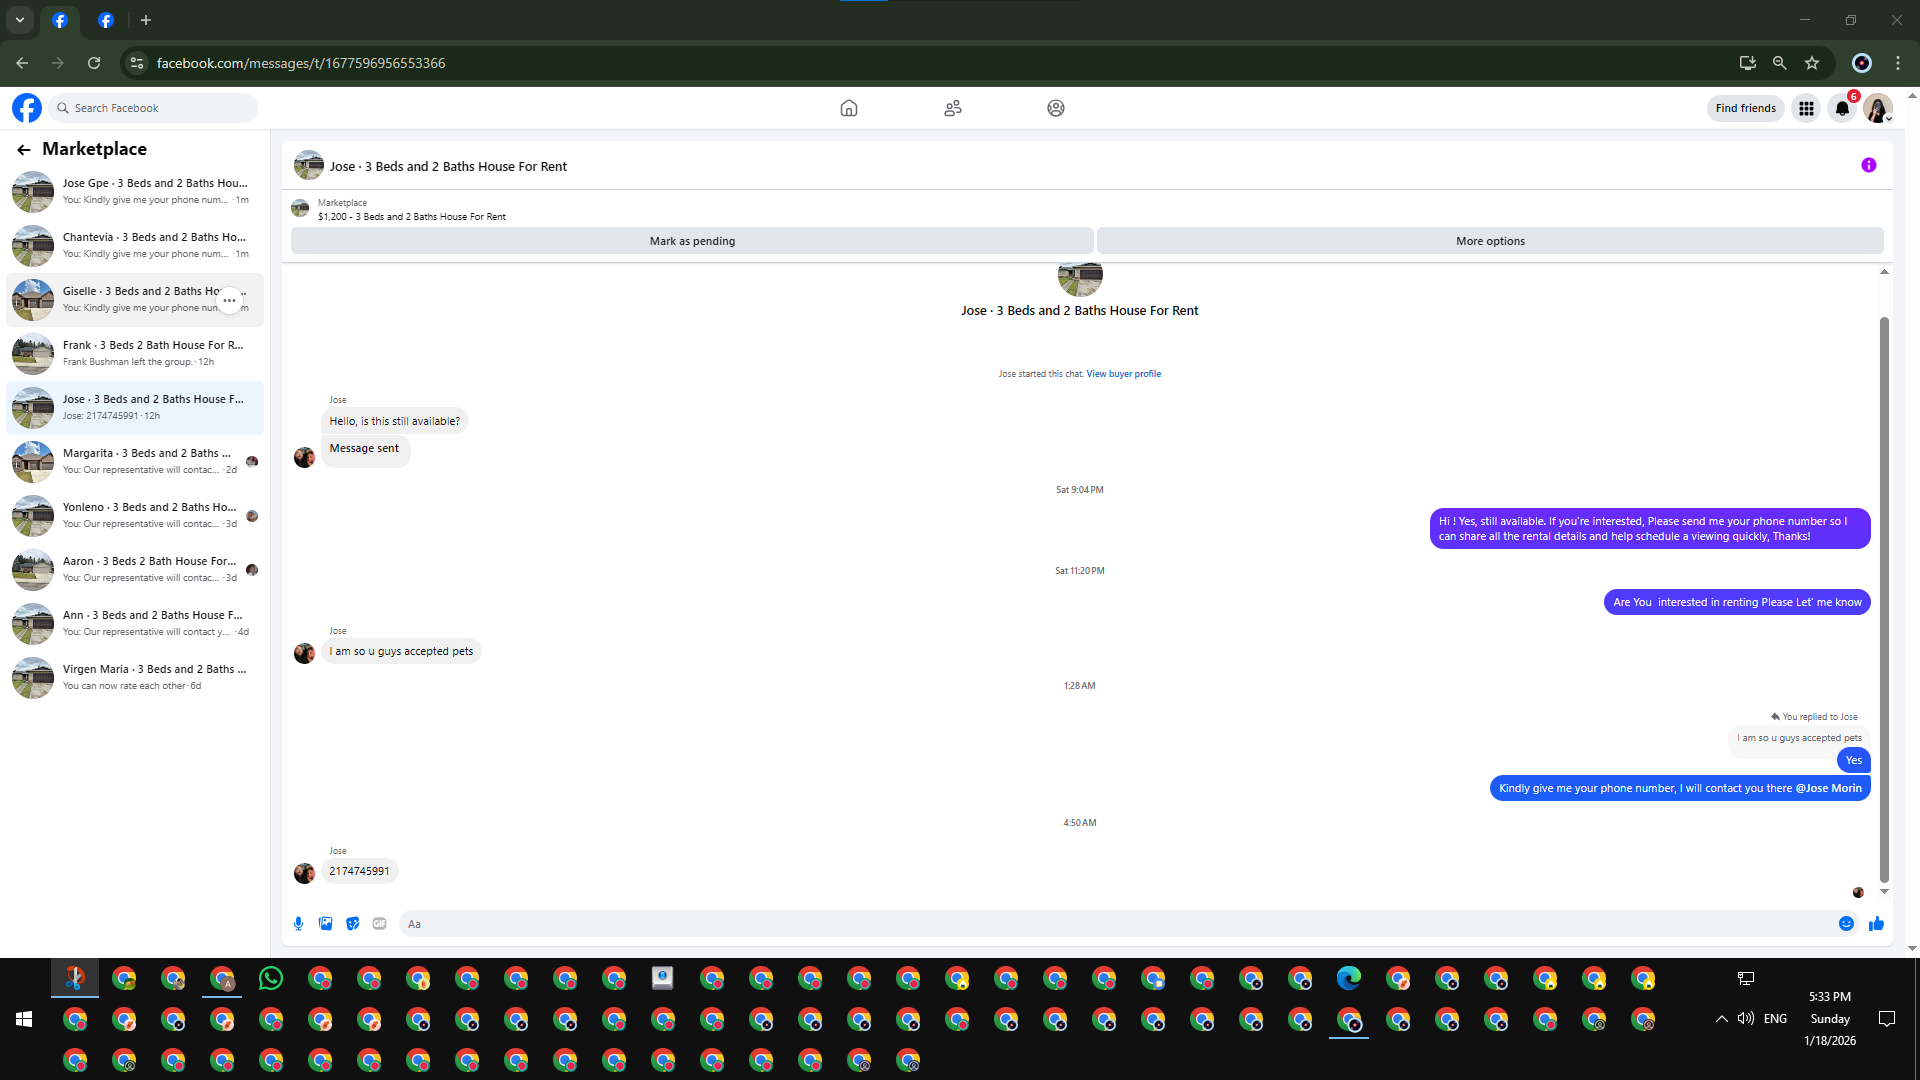1920x1080 pixels.
Task: Send a thumbs up like
Action: click(x=1876, y=924)
